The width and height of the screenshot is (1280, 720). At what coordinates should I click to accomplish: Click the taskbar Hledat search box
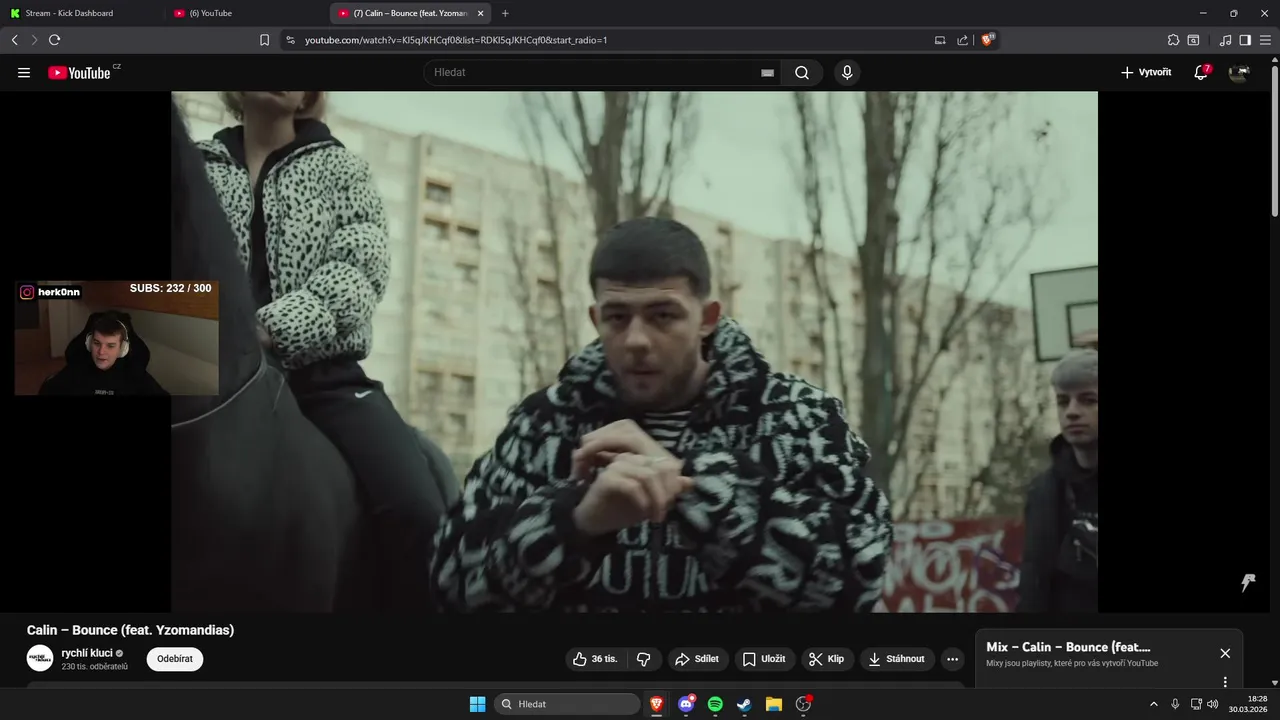pyautogui.click(x=568, y=704)
